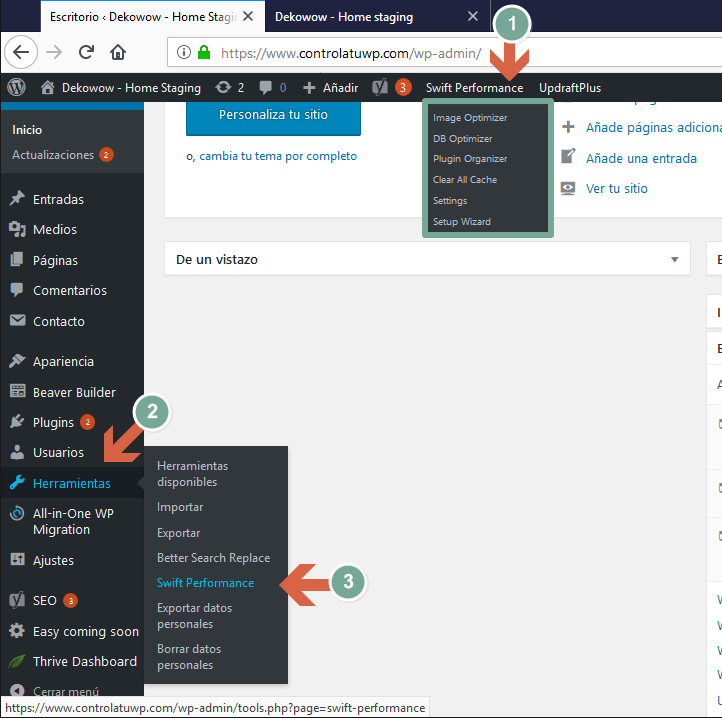Click the Herramientas wrench icon
This screenshot has width=722, height=718.
(x=17, y=482)
